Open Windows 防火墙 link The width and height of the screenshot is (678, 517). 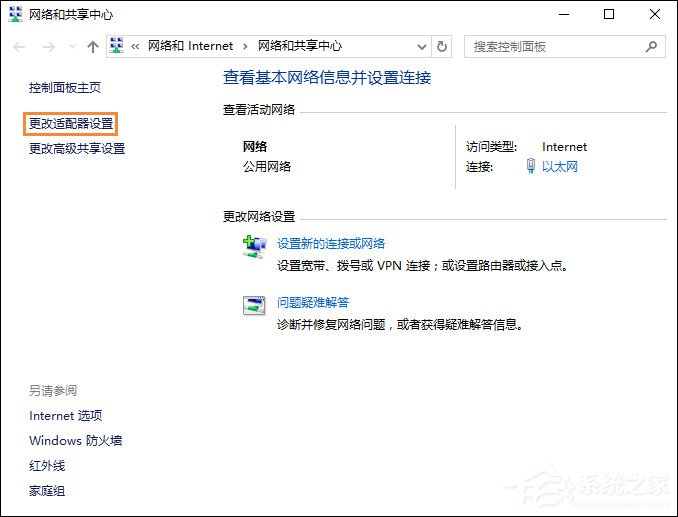pyautogui.click(x=76, y=441)
